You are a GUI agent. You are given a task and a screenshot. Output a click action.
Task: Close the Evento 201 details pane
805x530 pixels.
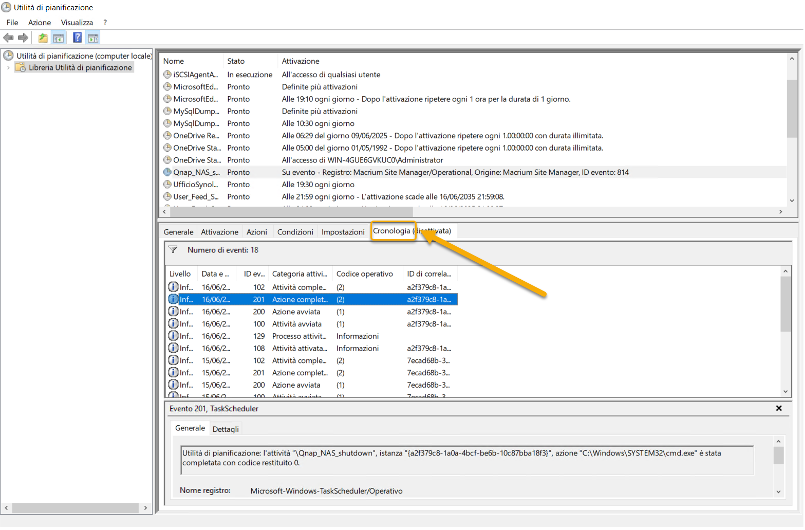[x=779, y=408]
